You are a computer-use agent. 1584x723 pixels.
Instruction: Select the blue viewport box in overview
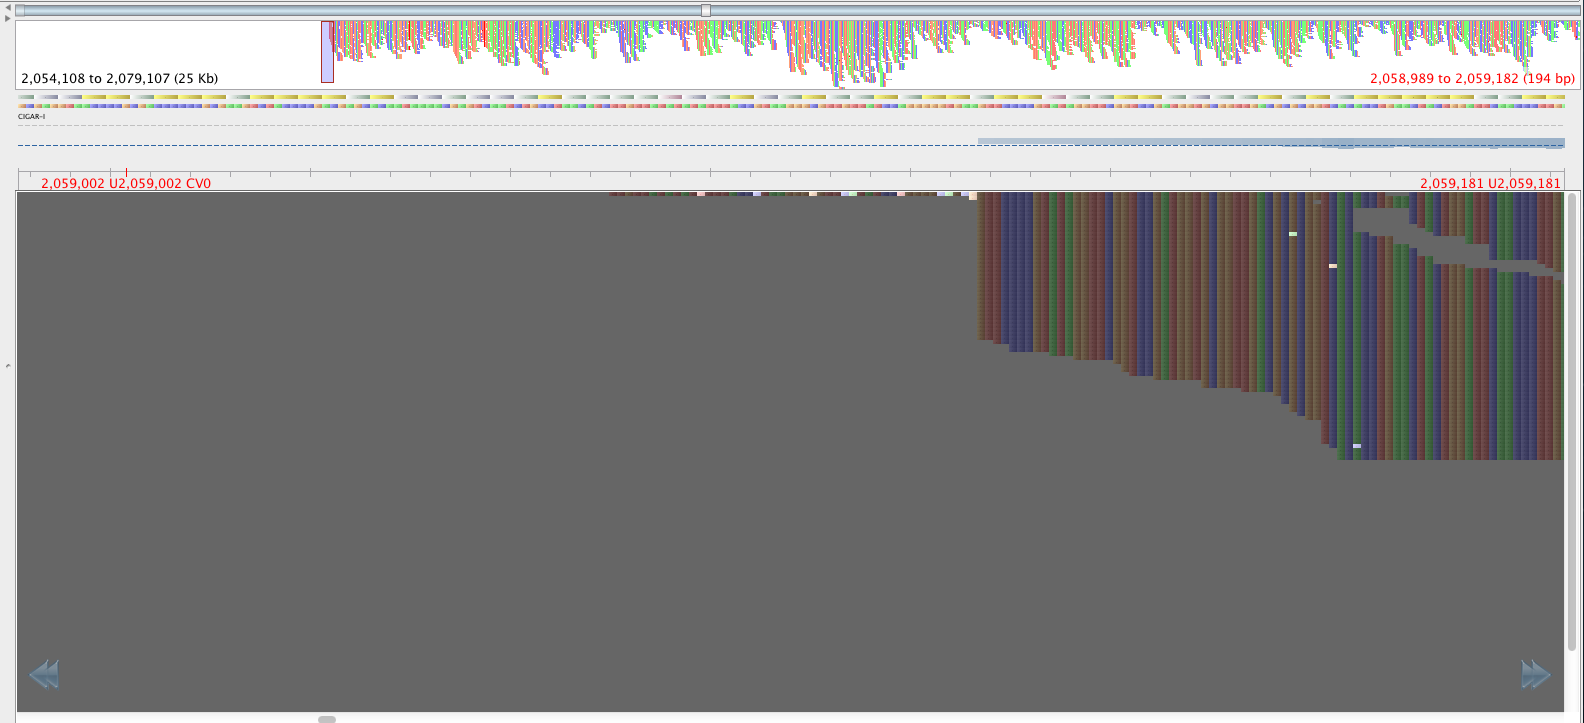327,52
